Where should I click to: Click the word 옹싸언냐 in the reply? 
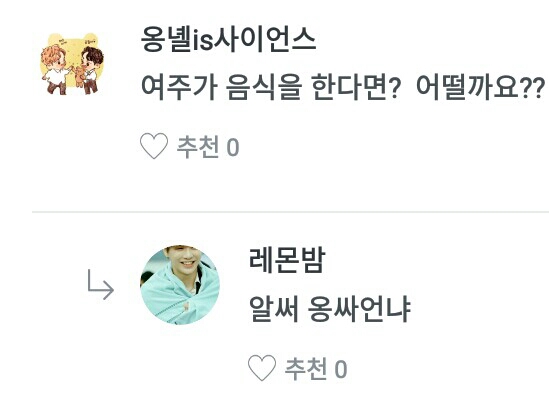(359, 309)
